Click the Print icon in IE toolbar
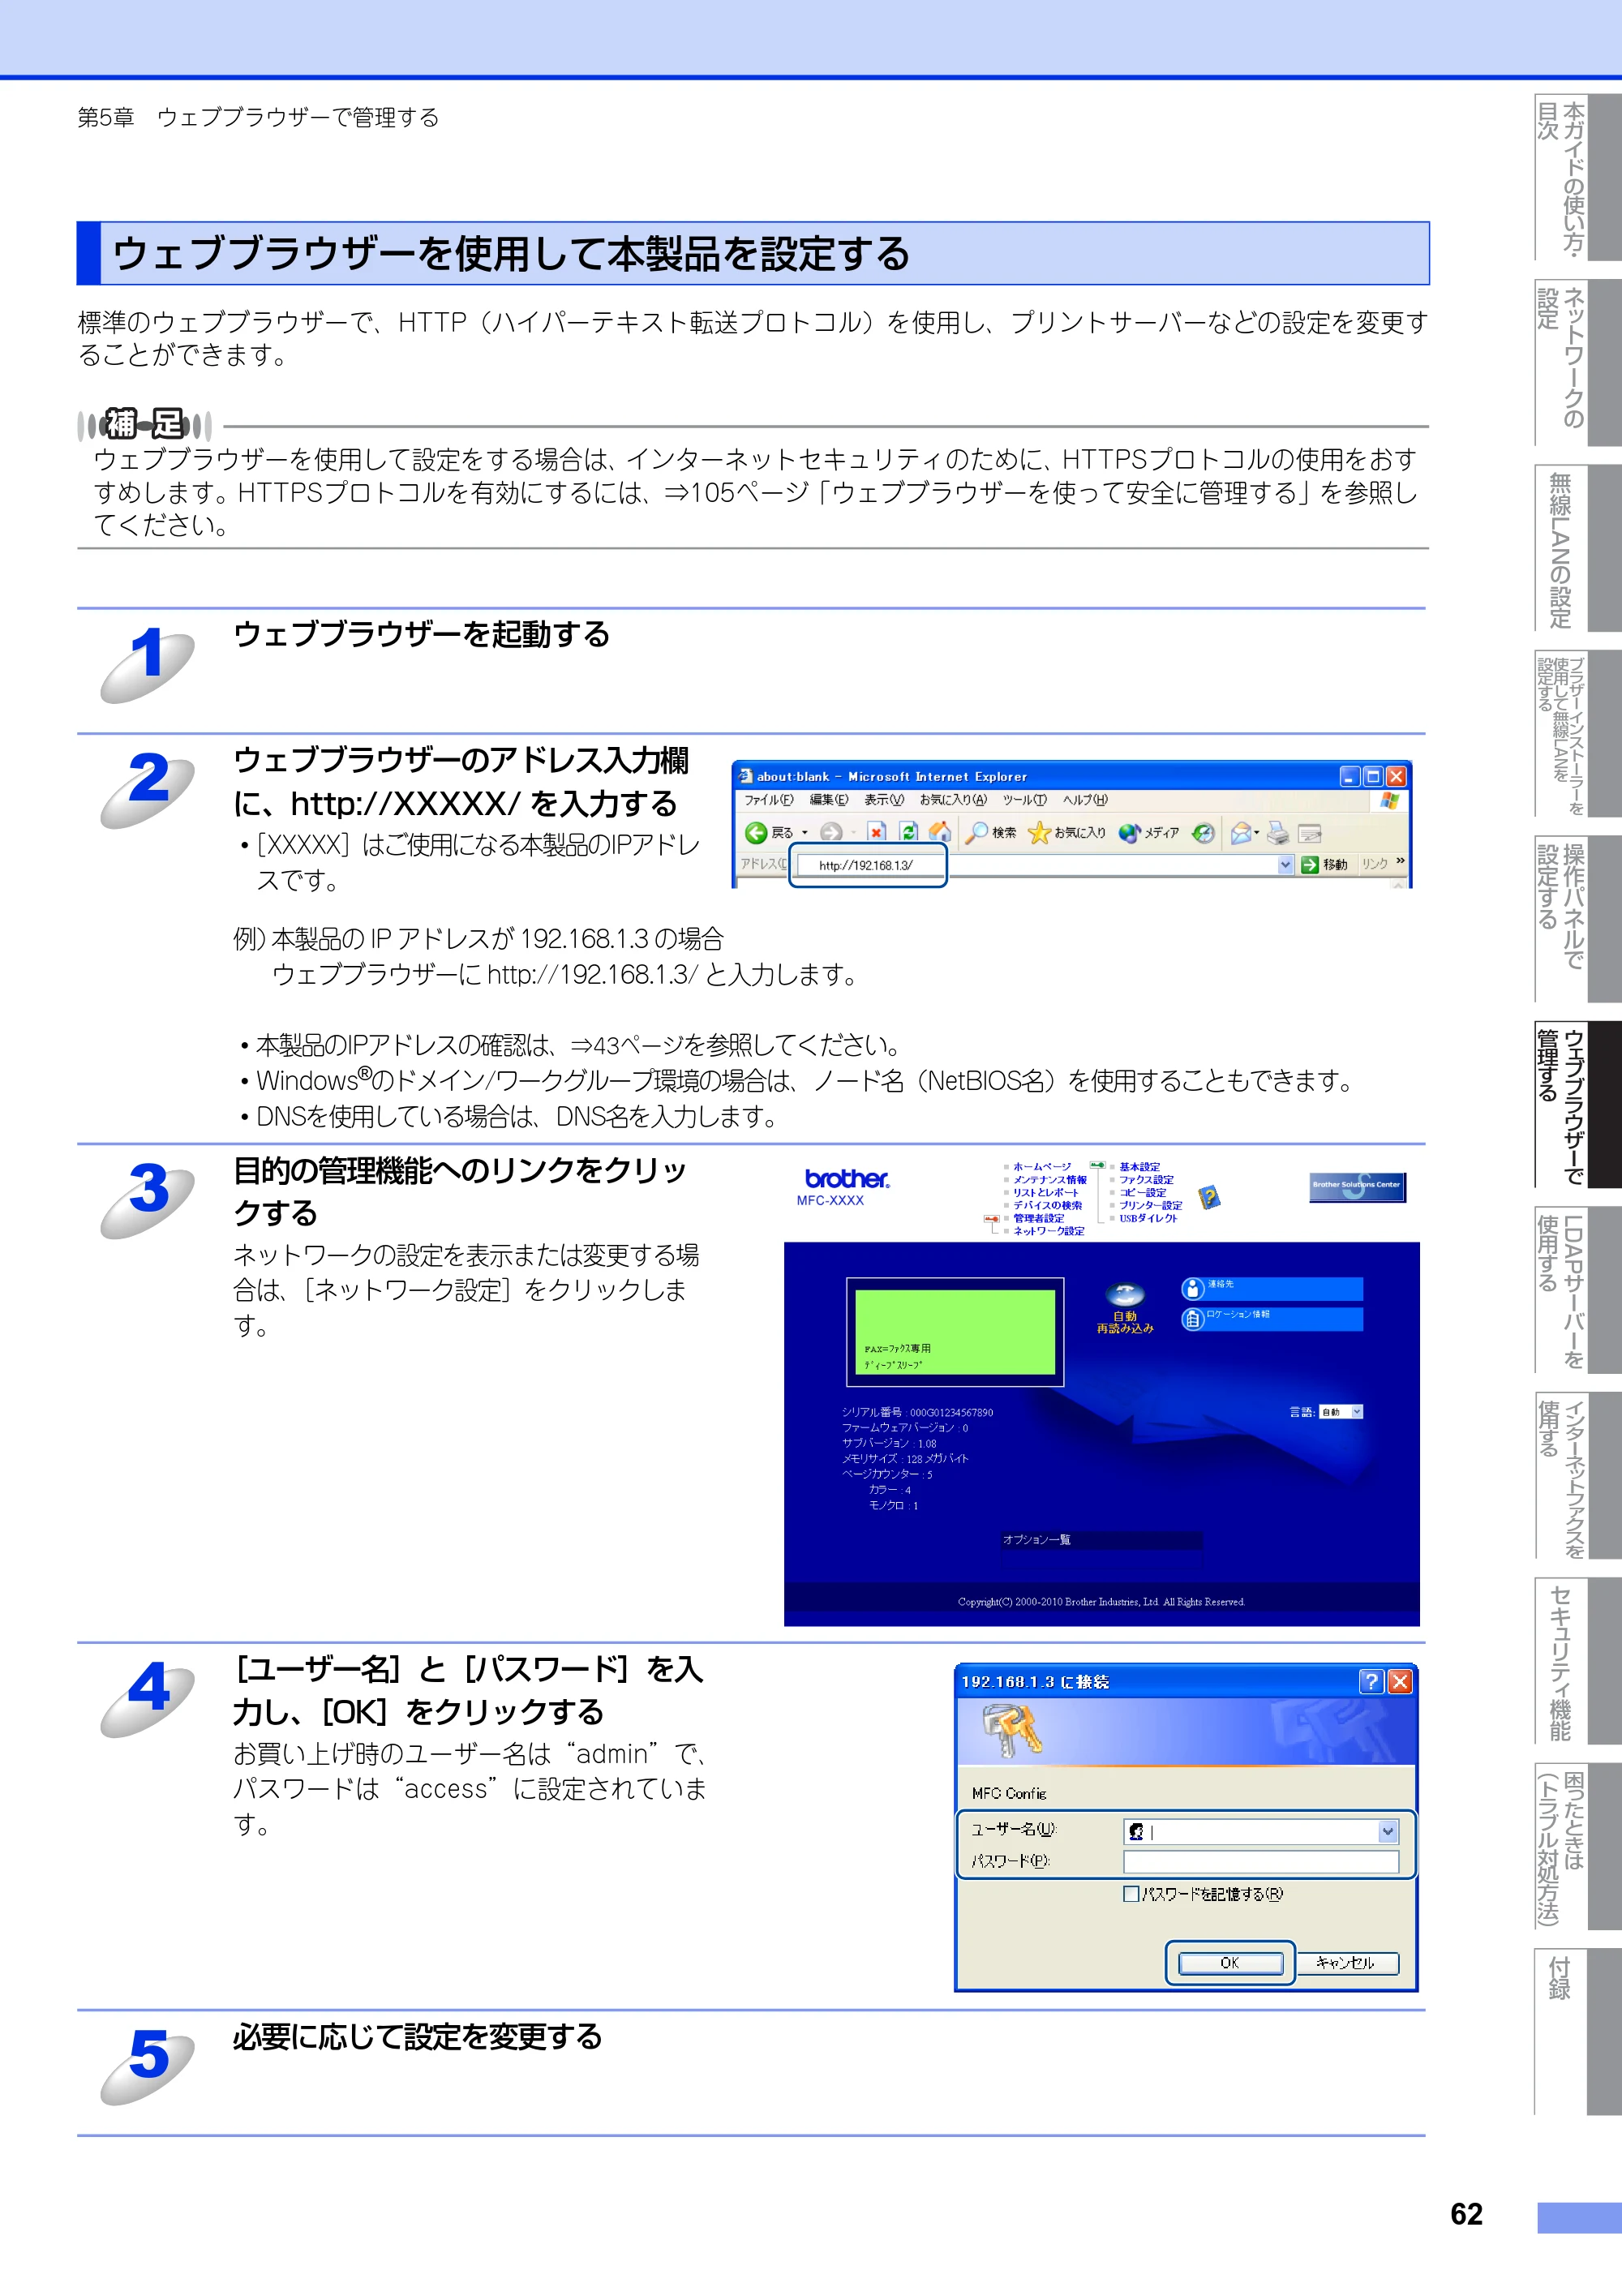 pyautogui.click(x=1277, y=832)
